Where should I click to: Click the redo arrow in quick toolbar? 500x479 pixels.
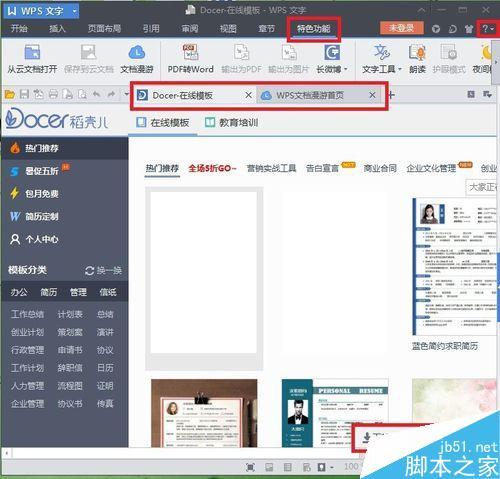click(x=111, y=95)
